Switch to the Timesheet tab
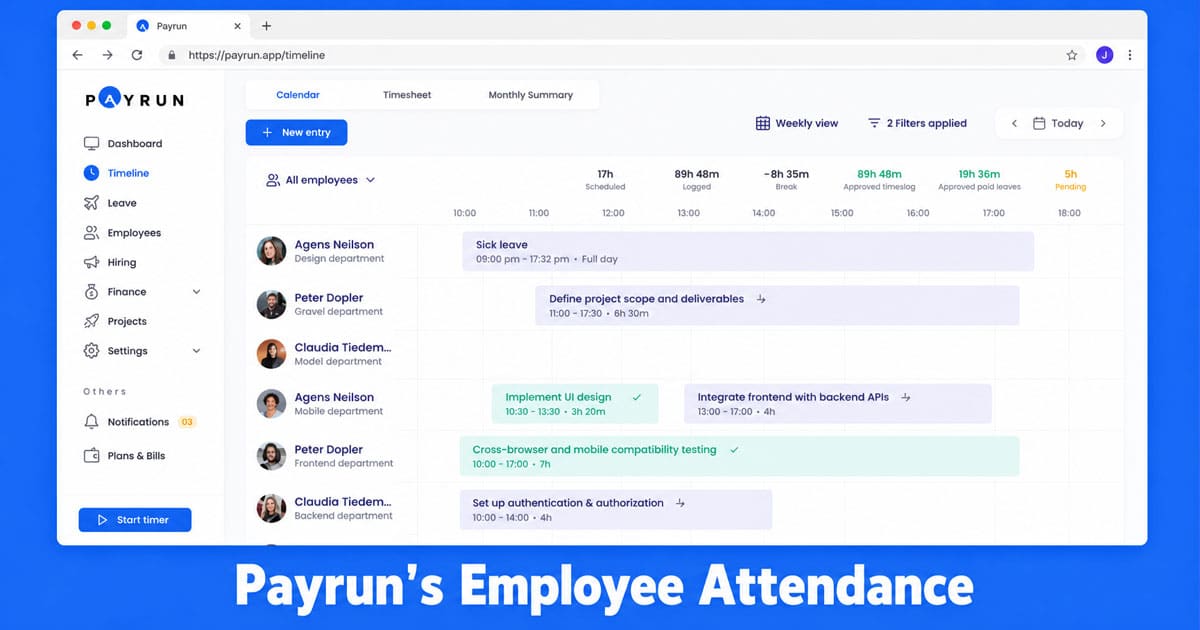 coord(407,95)
